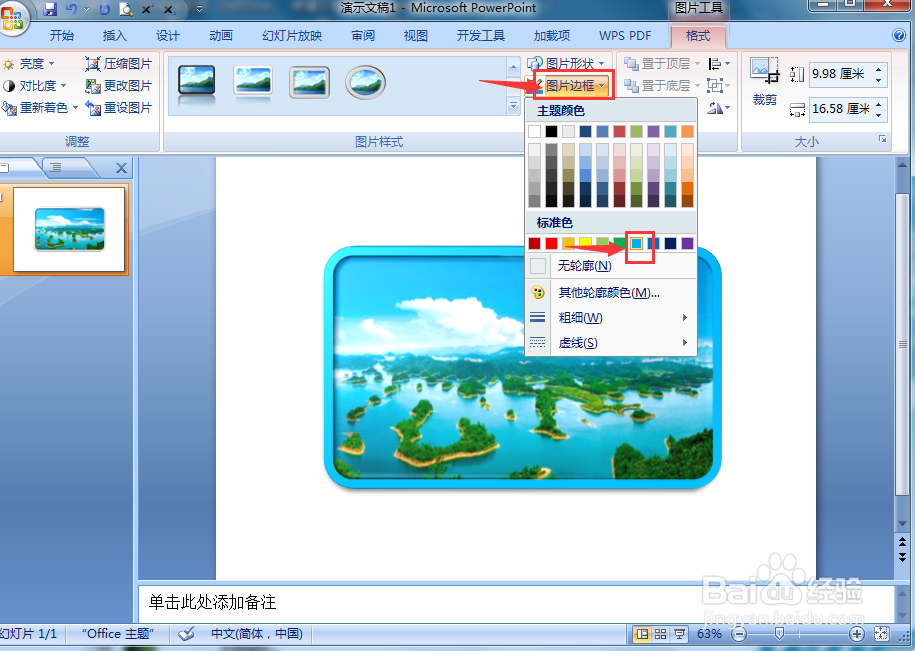Screen dimensions: 915x651
Task: Go to next slide via double-down arrow
Action: (x=902, y=557)
